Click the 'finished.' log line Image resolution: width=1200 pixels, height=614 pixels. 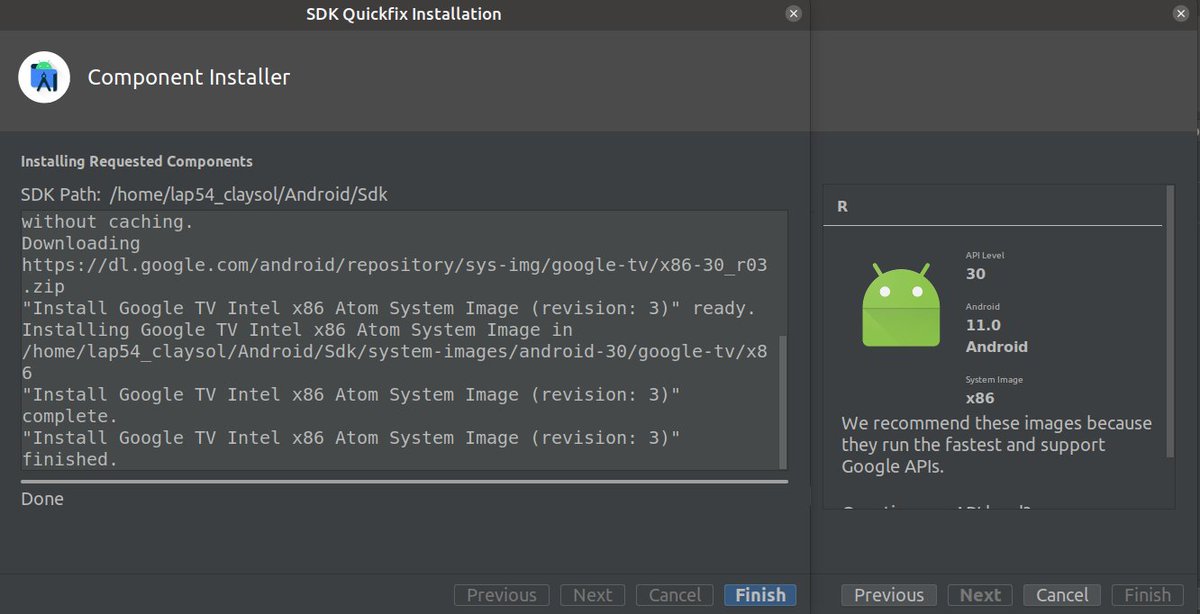[x=70, y=459]
